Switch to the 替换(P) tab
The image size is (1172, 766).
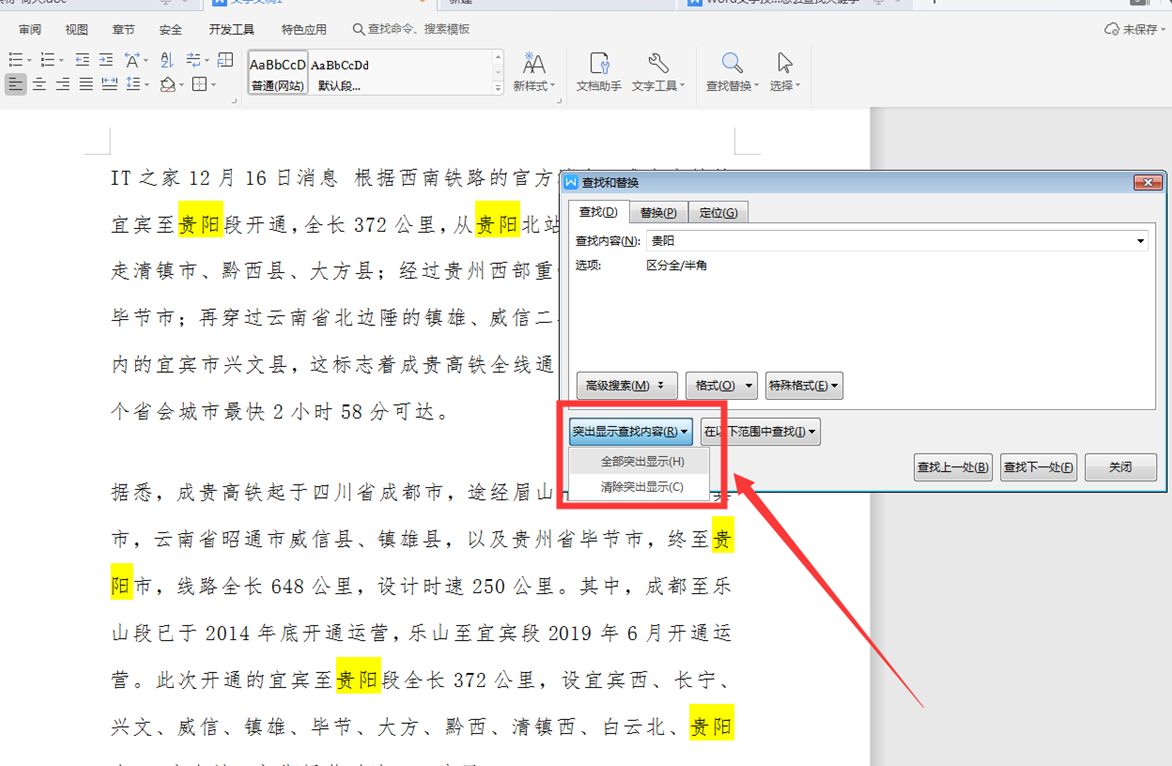[658, 213]
